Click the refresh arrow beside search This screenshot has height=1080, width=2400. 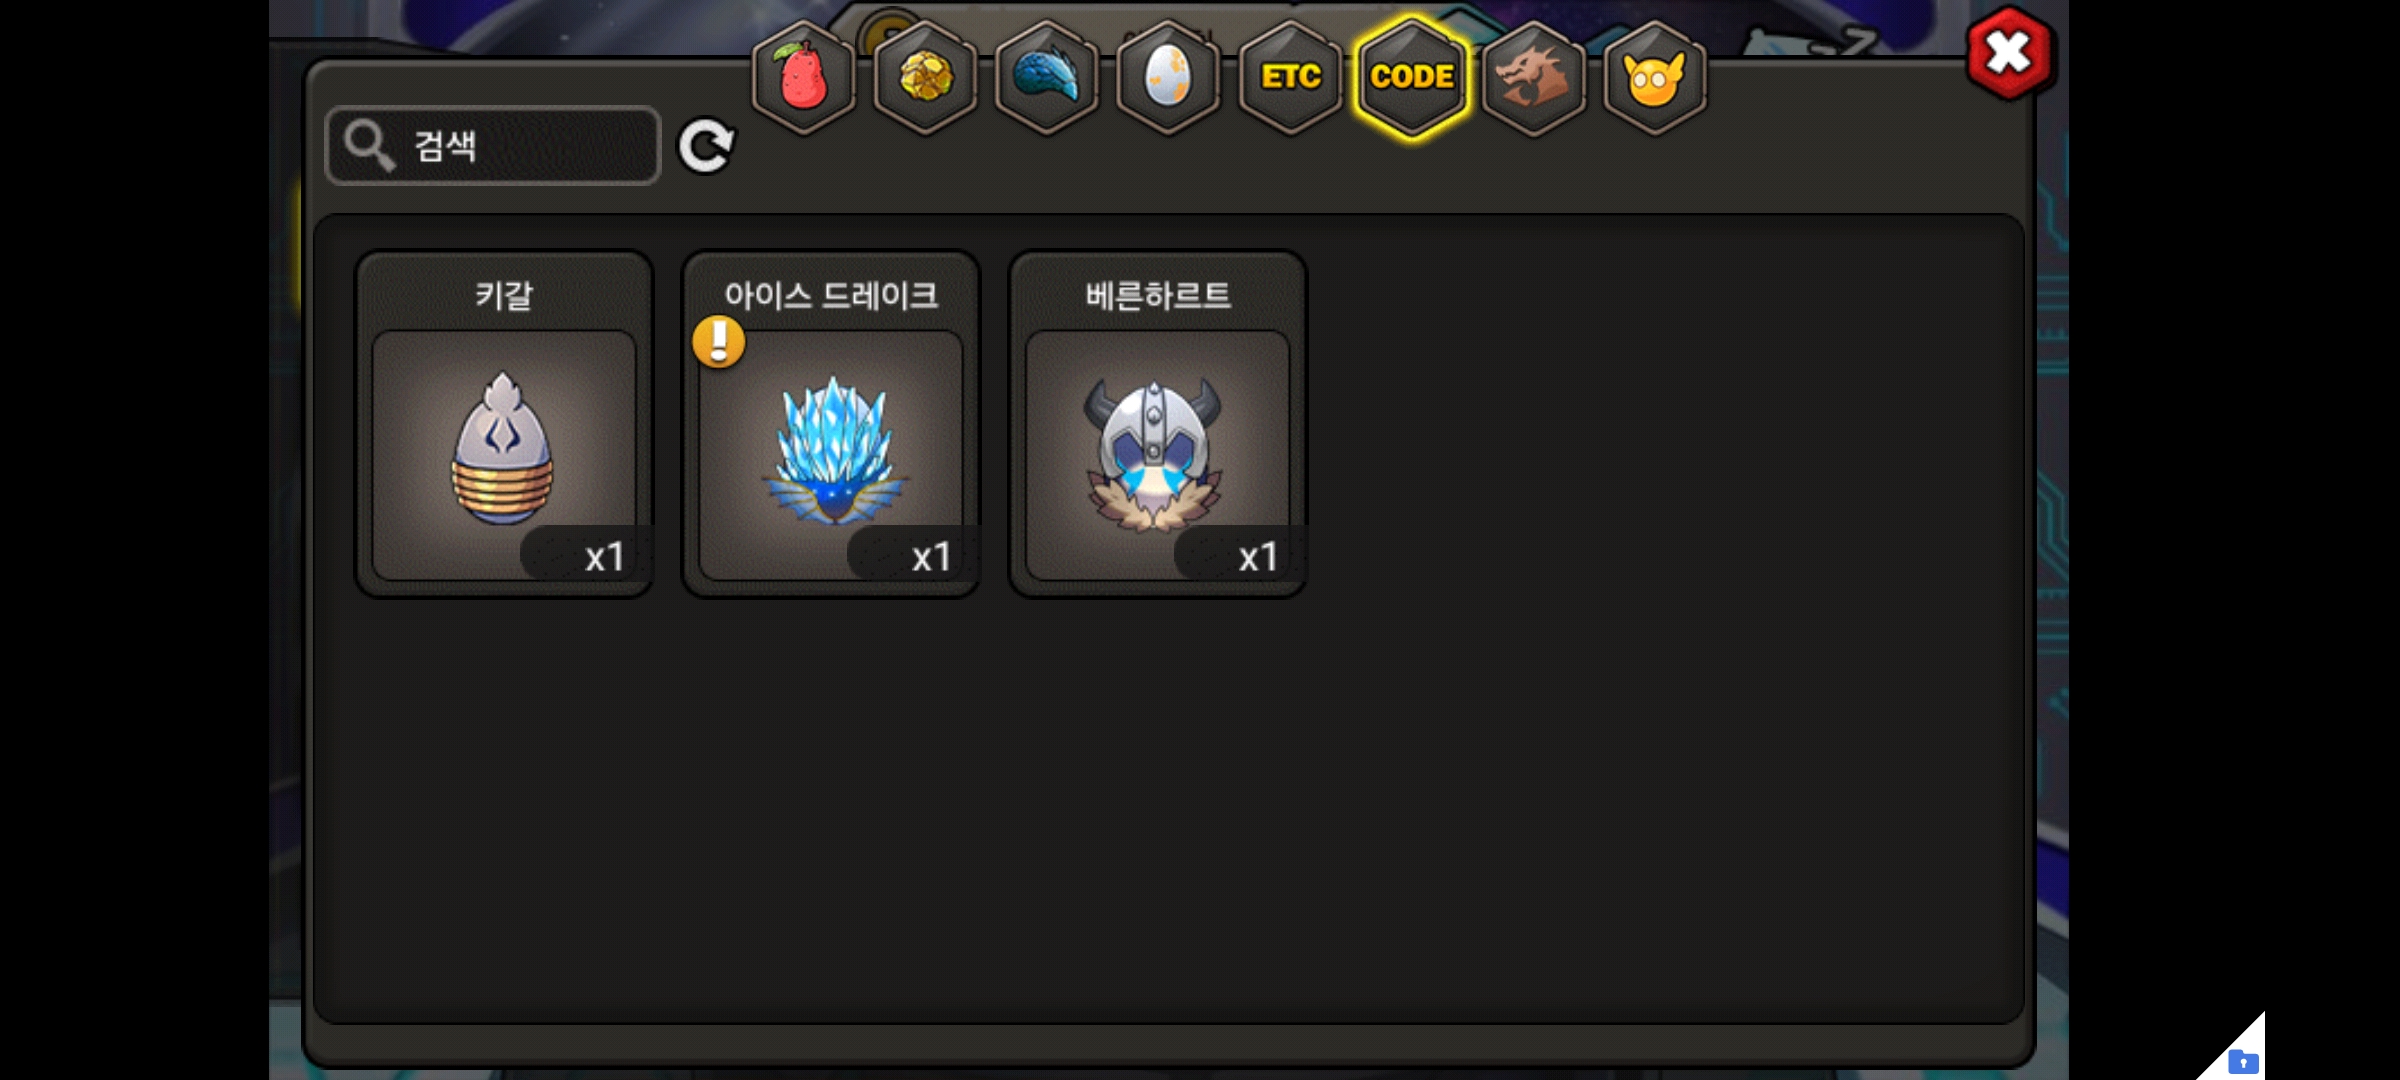coord(706,146)
